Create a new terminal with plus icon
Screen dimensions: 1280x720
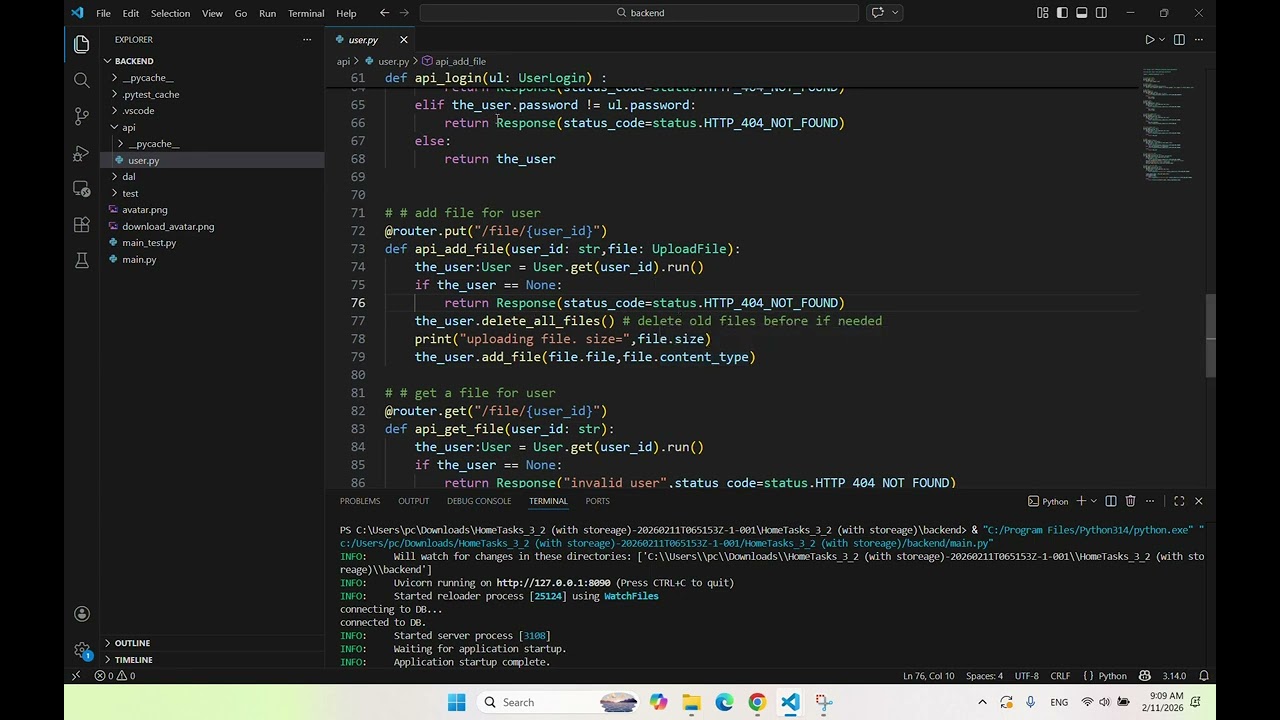1081,501
